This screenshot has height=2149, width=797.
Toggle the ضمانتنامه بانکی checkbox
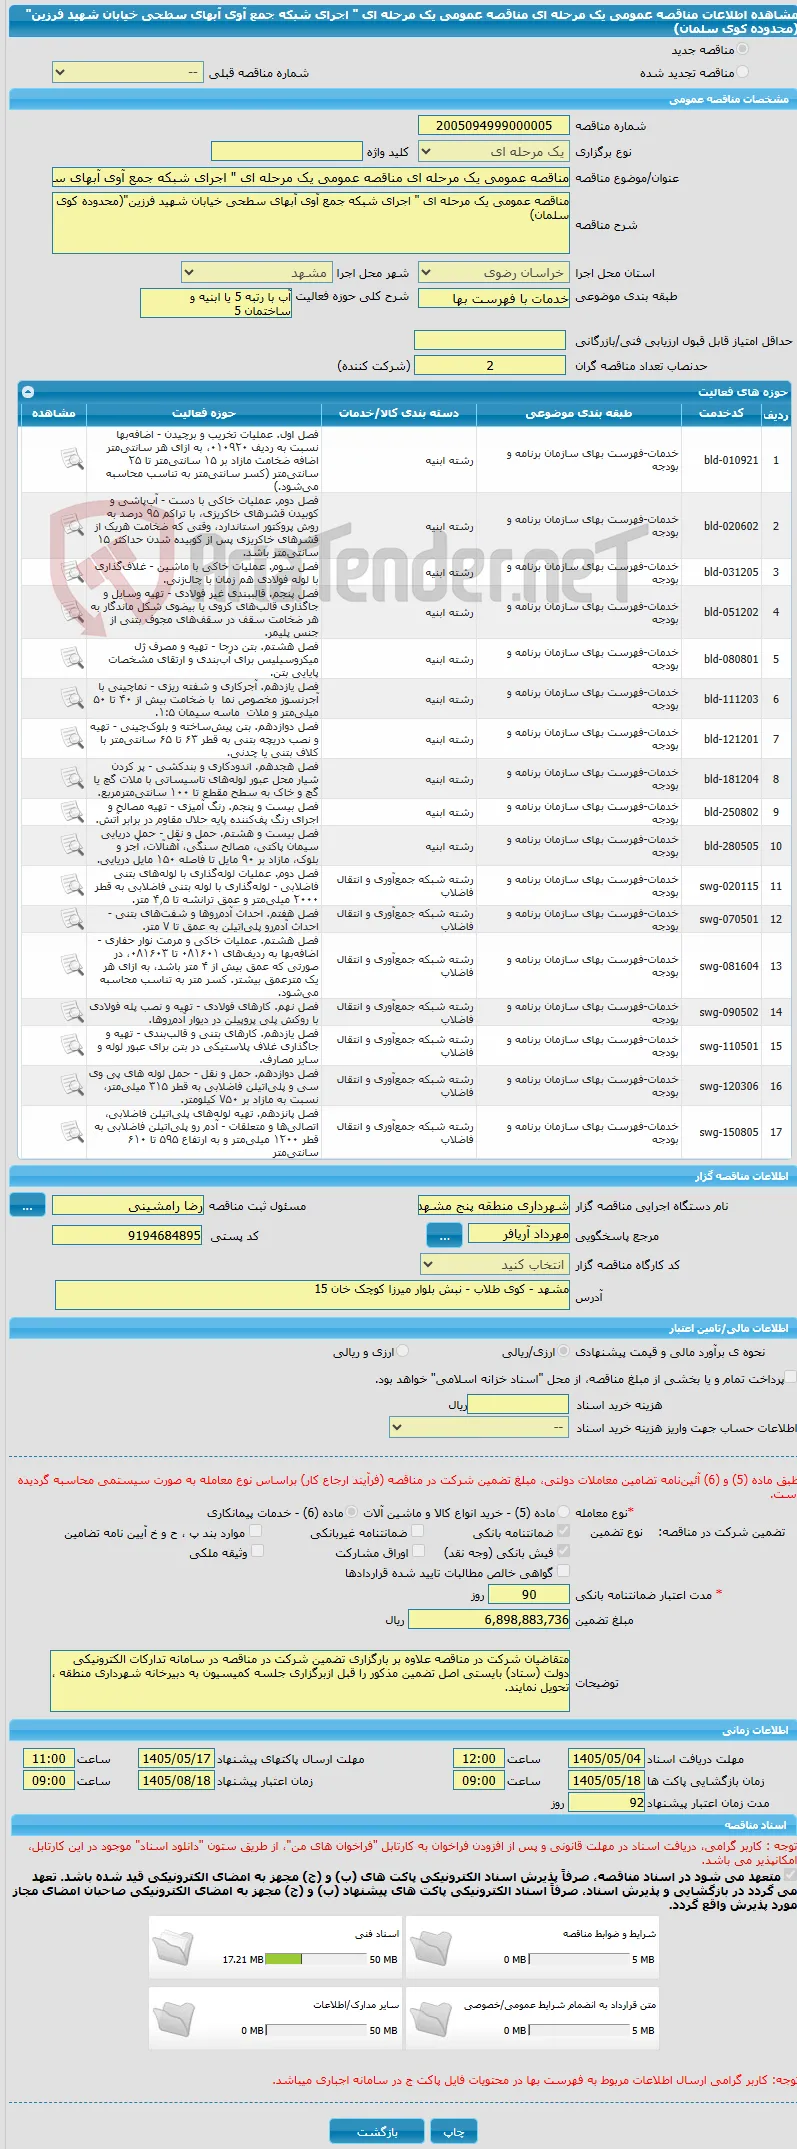coord(563,1531)
